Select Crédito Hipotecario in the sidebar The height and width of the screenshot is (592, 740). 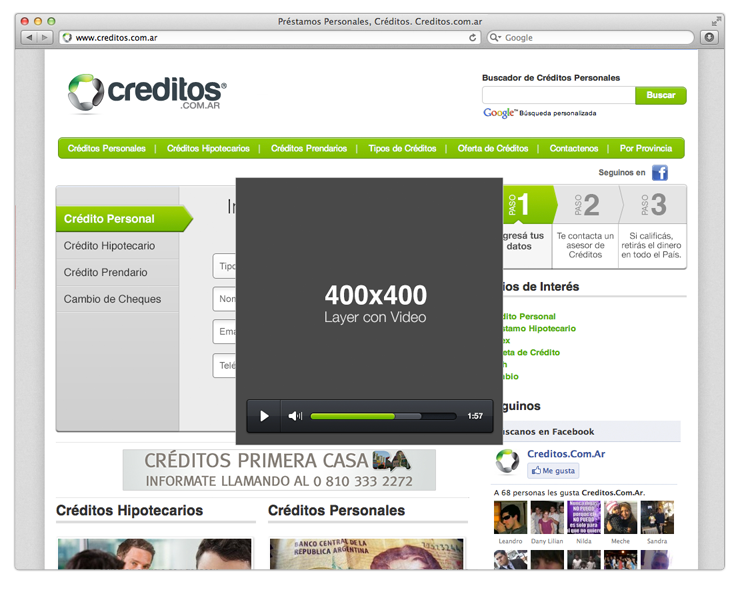click(117, 245)
